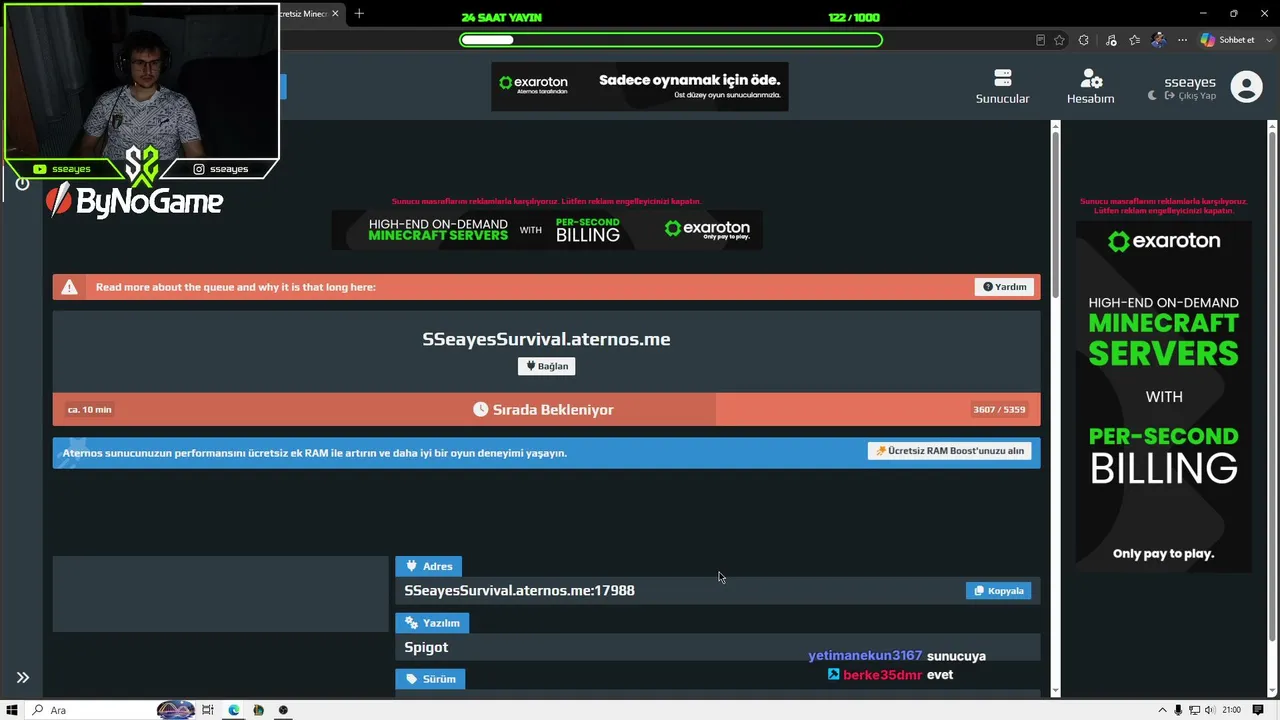This screenshot has height=720, width=1280.
Task: Open the Yardım help button
Action: (1004, 287)
